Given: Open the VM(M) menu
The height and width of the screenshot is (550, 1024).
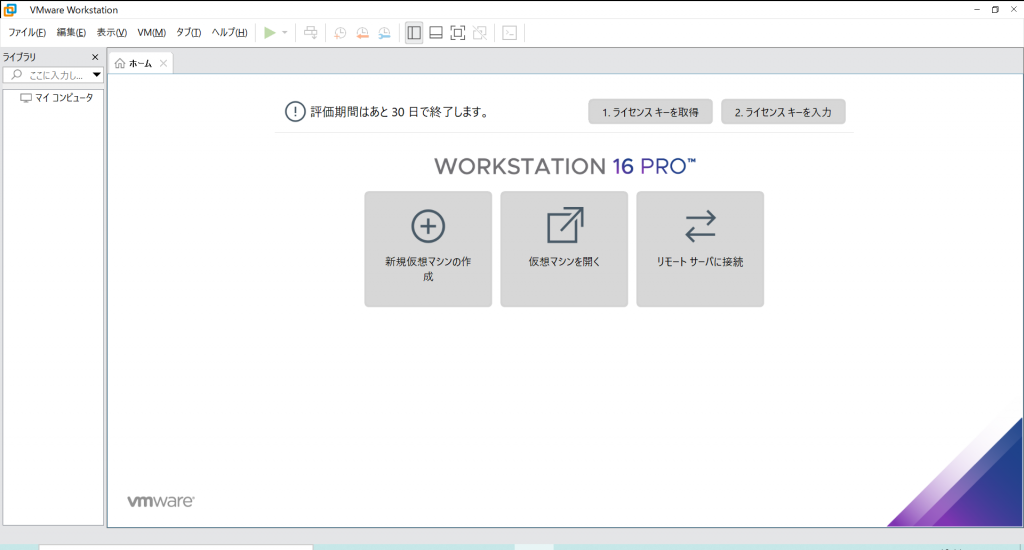Looking at the screenshot, I should click(x=151, y=33).
